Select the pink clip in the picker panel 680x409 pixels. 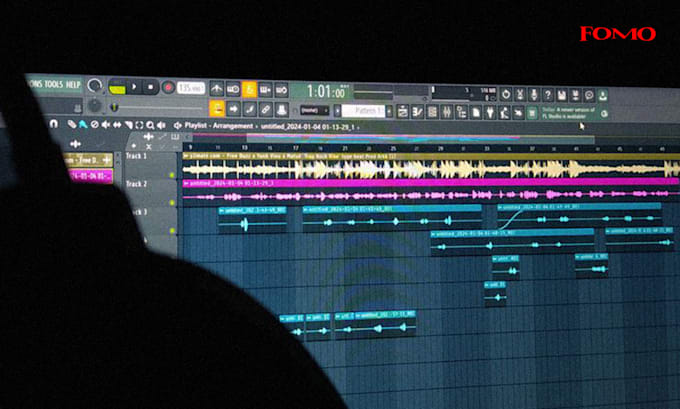pyautogui.click(x=90, y=177)
